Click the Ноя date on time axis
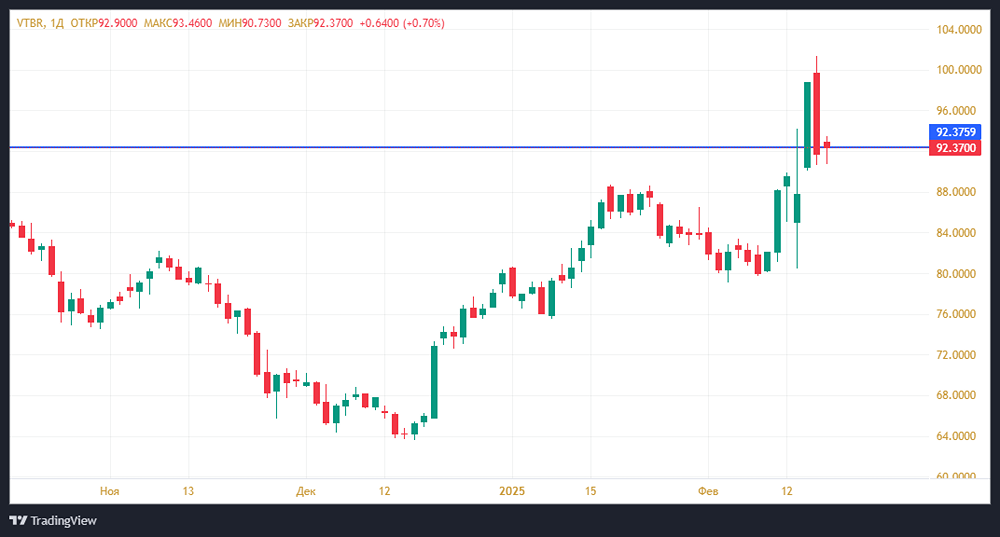 tap(110, 491)
